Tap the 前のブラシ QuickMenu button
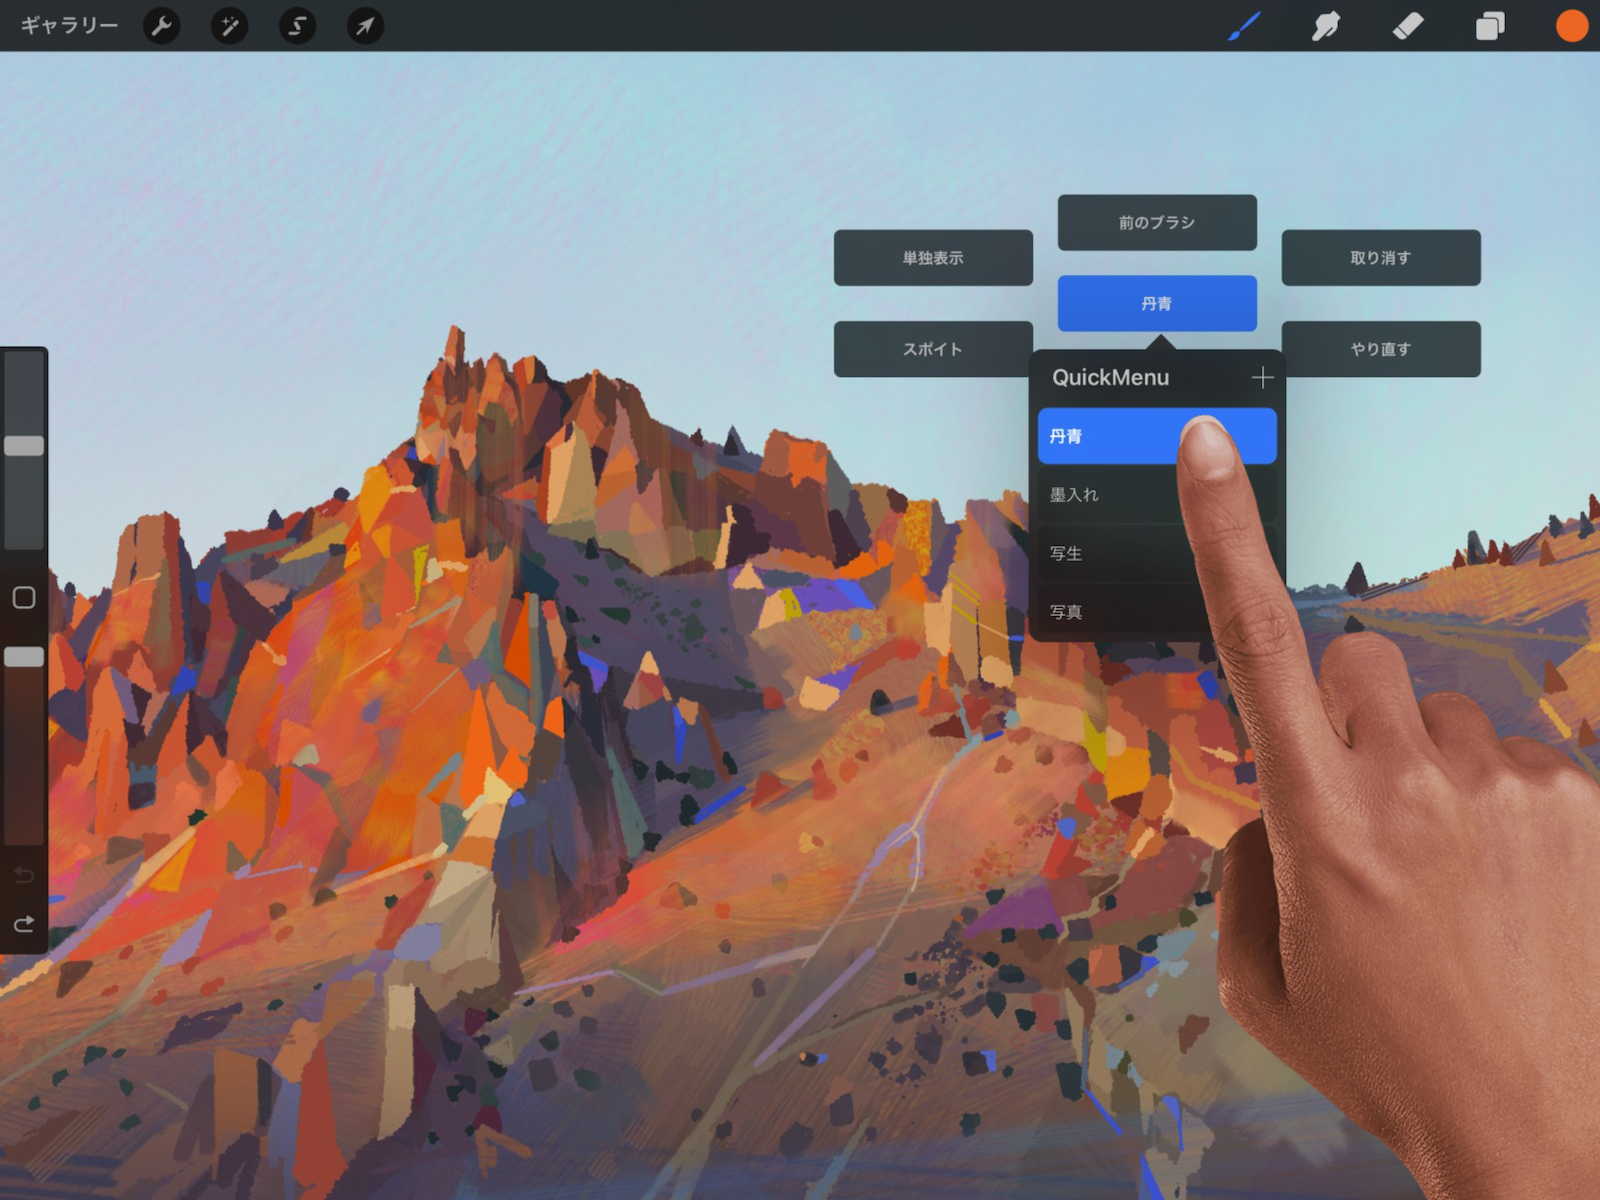The width and height of the screenshot is (1600, 1200). [1157, 222]
